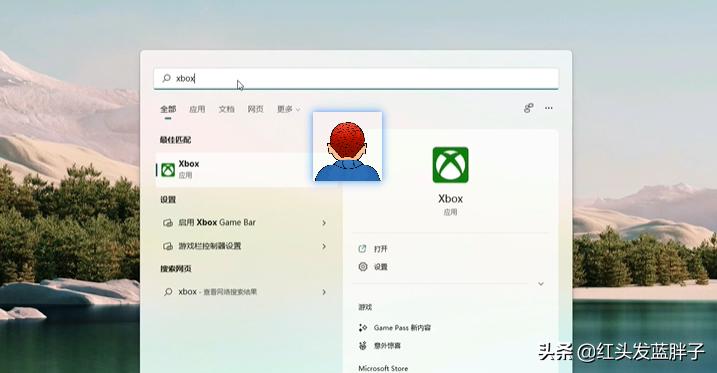This screenshot has height=373, width=717.
Task: Open the 更多 dropdown
Action: 289,109
